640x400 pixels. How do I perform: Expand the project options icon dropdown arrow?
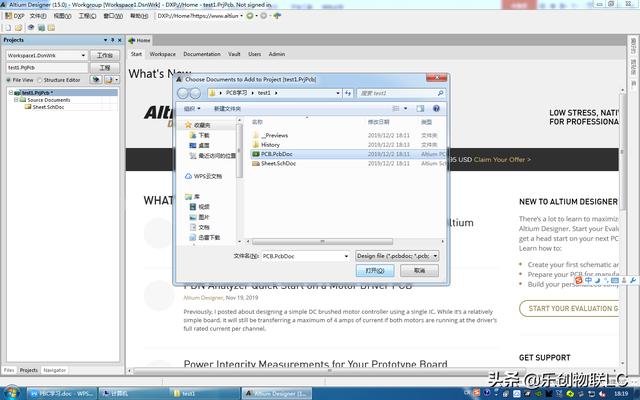coord(116,80)
